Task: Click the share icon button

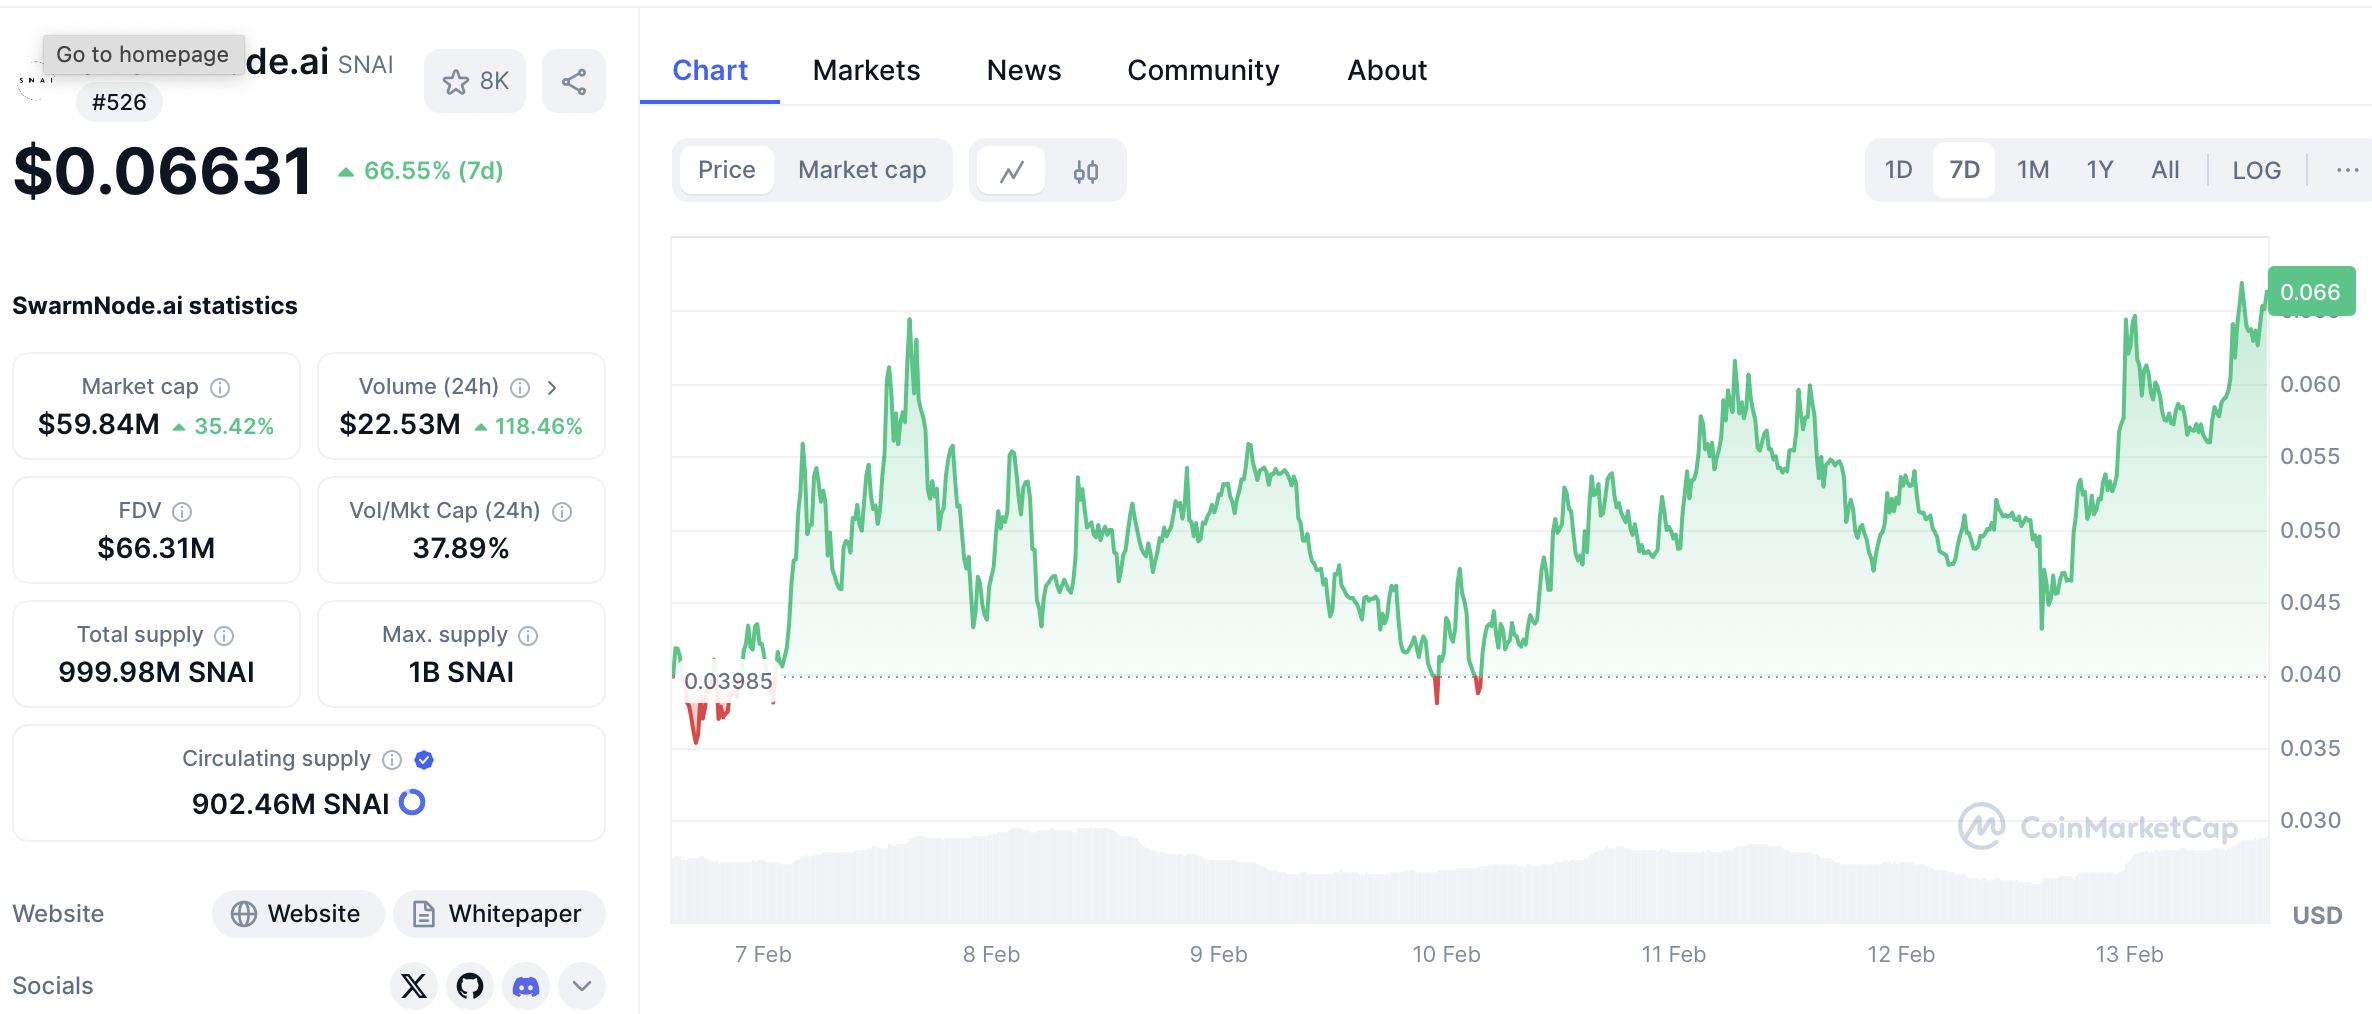Action: [x=574, y=82]
